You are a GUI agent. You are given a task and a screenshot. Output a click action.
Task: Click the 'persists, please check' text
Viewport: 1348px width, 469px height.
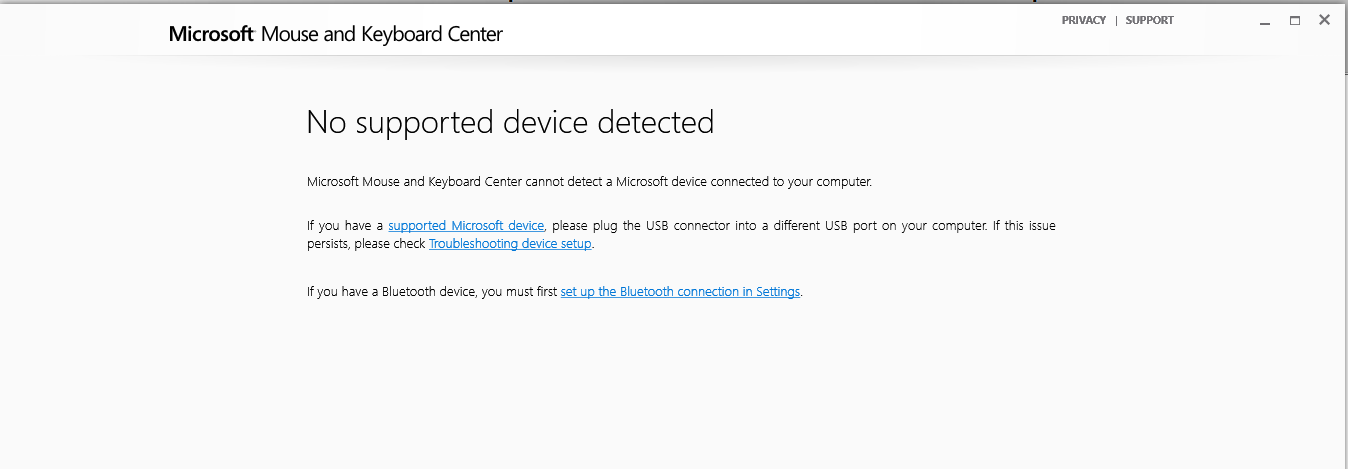pos(366,244)
